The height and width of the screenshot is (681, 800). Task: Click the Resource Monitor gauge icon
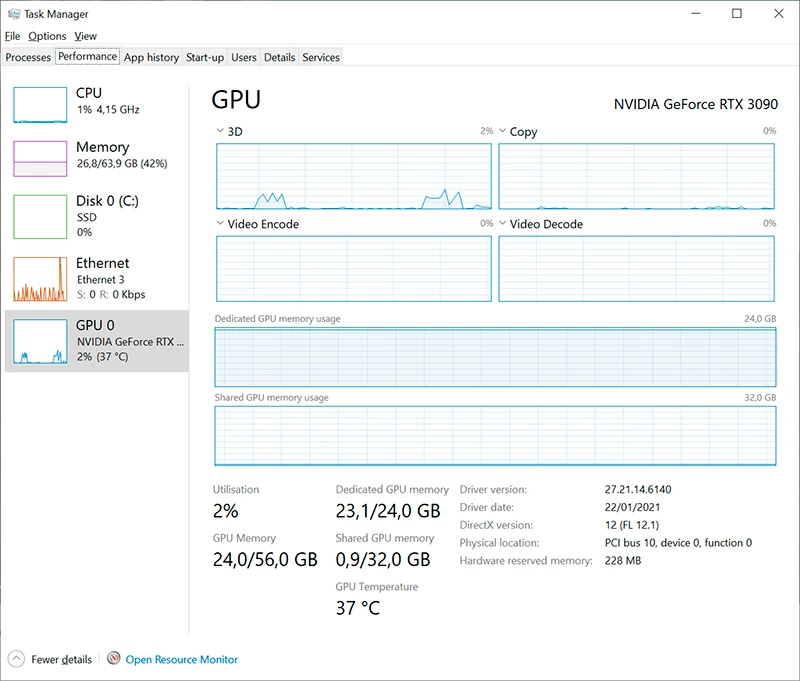[114, 658]
